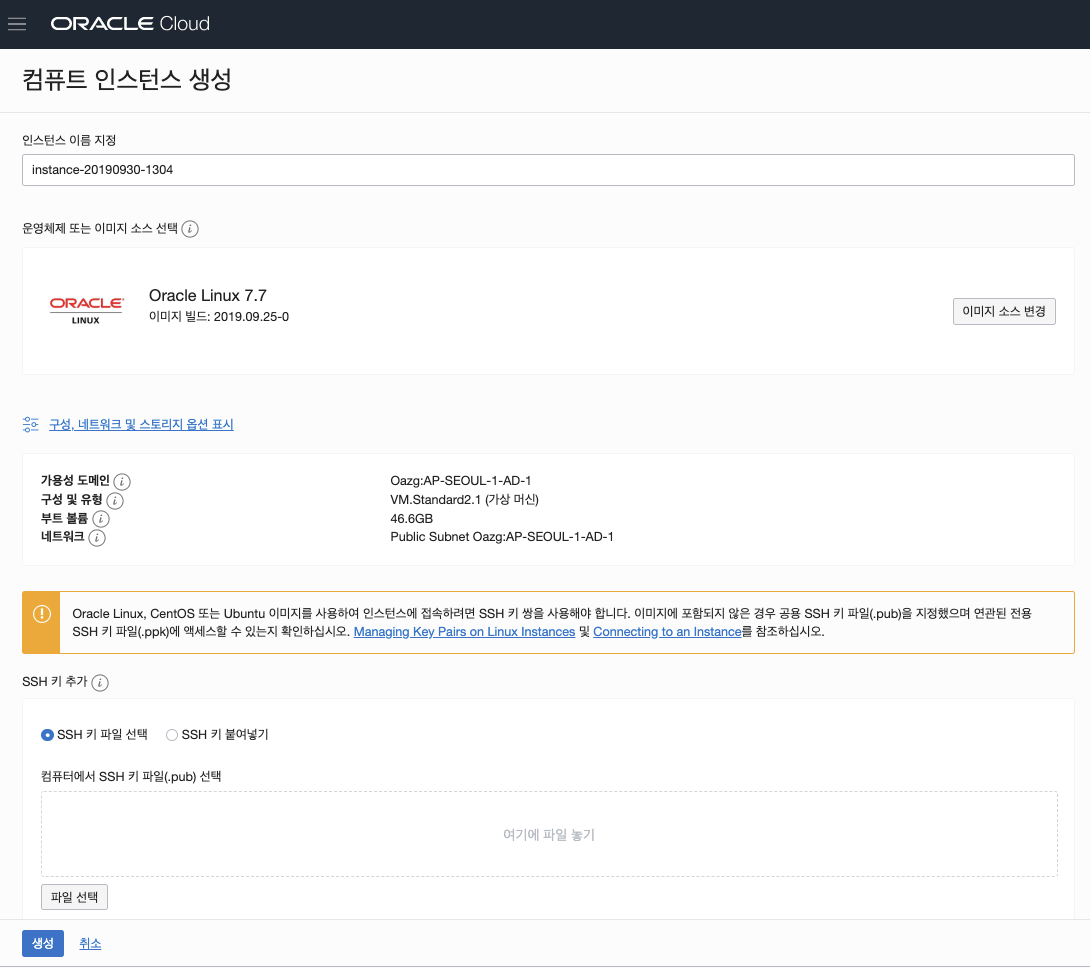This screenshot has width=1090, height=968.
Task: Show info for 운영체제 또는 이미지 소스 선택
Action: [x=190, y=229]
